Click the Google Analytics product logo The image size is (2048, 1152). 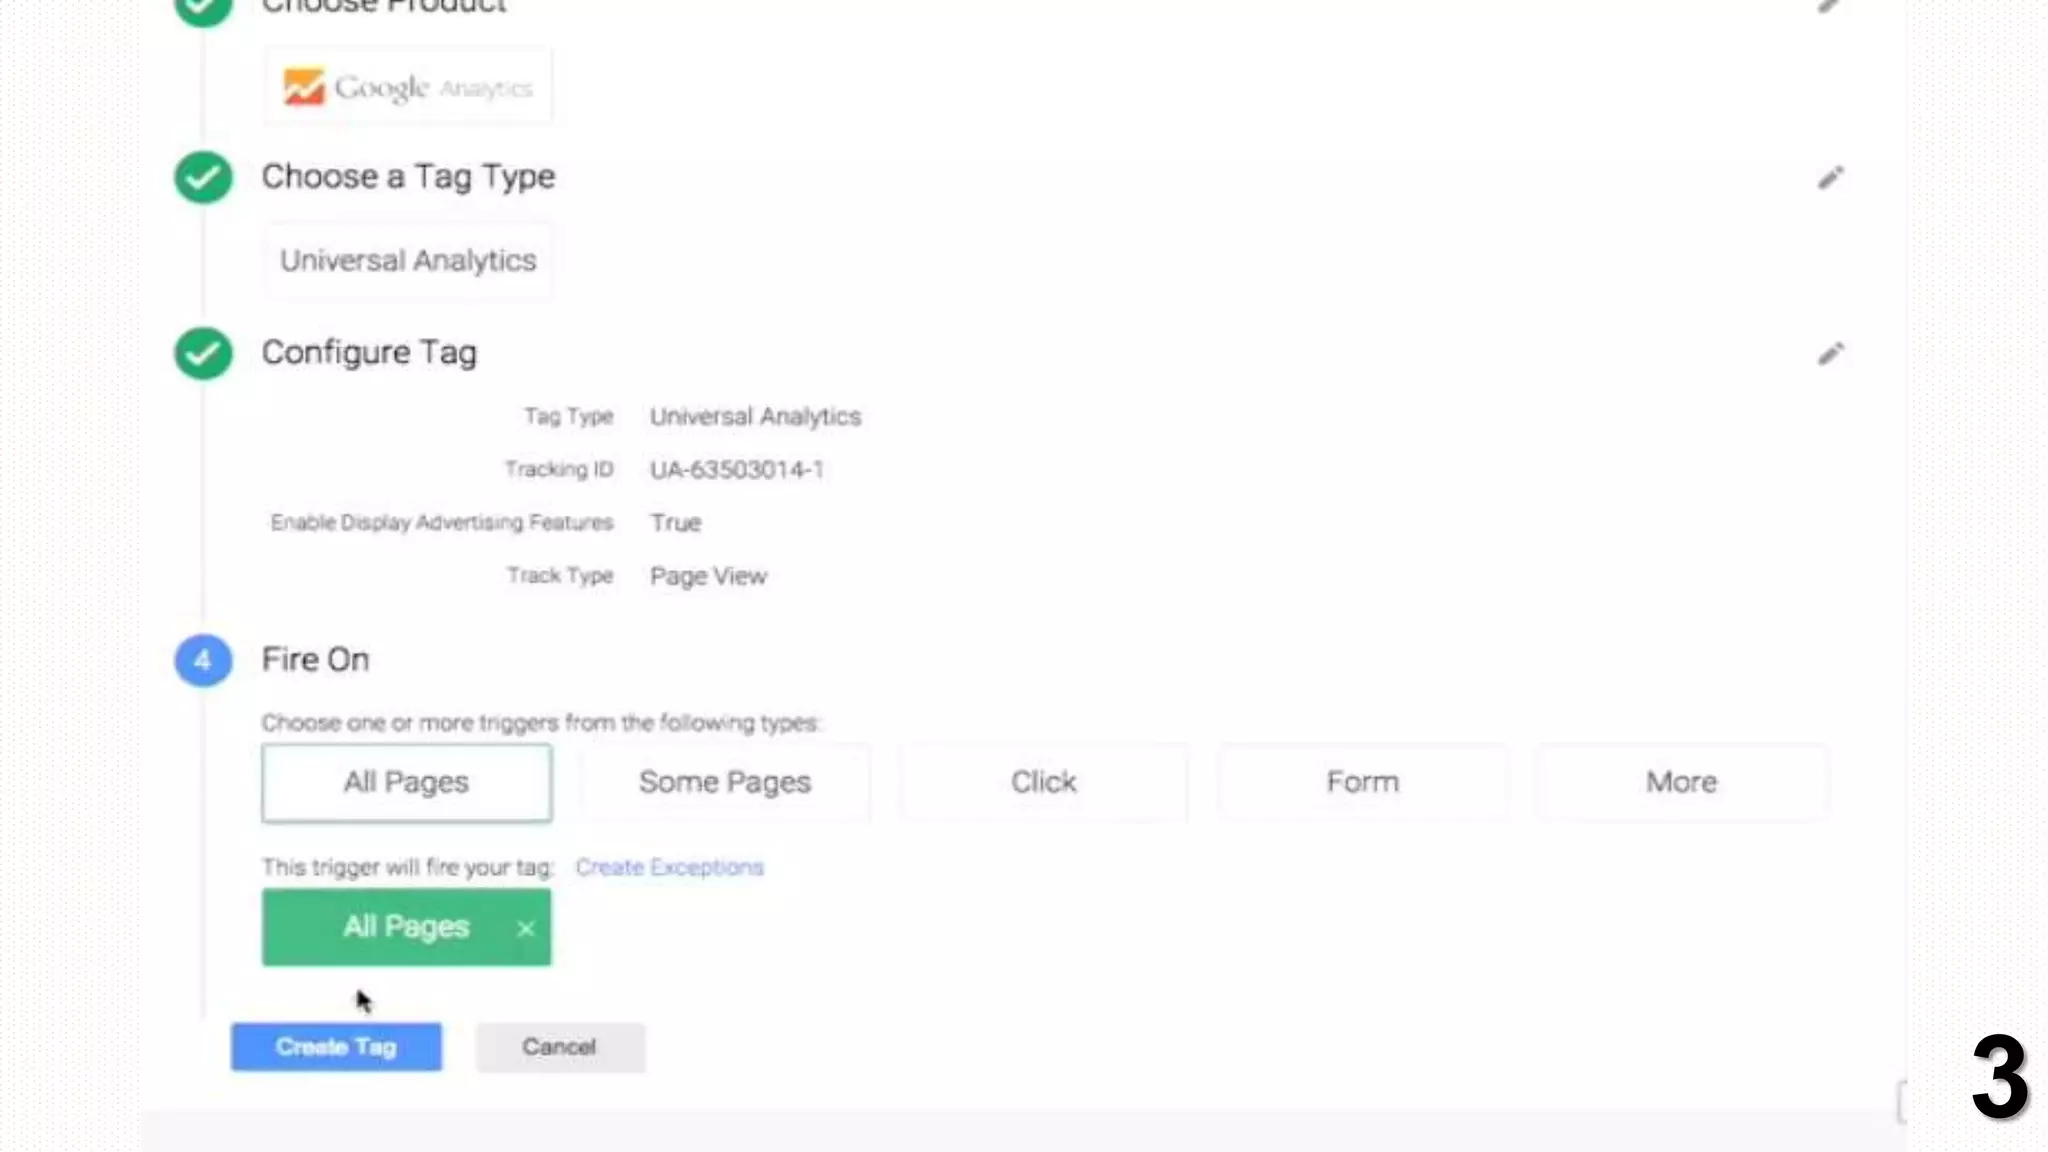point(407,87)
